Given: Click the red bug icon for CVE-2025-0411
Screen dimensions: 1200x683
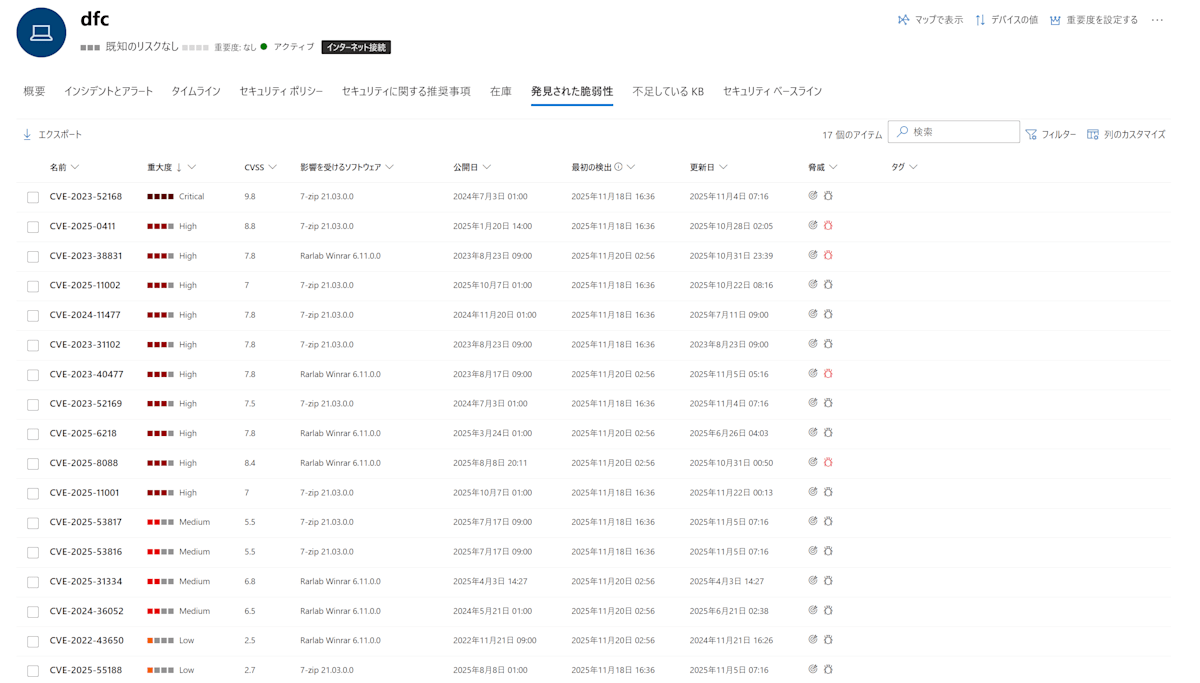Looking at the screenshot, I should 828,226.
